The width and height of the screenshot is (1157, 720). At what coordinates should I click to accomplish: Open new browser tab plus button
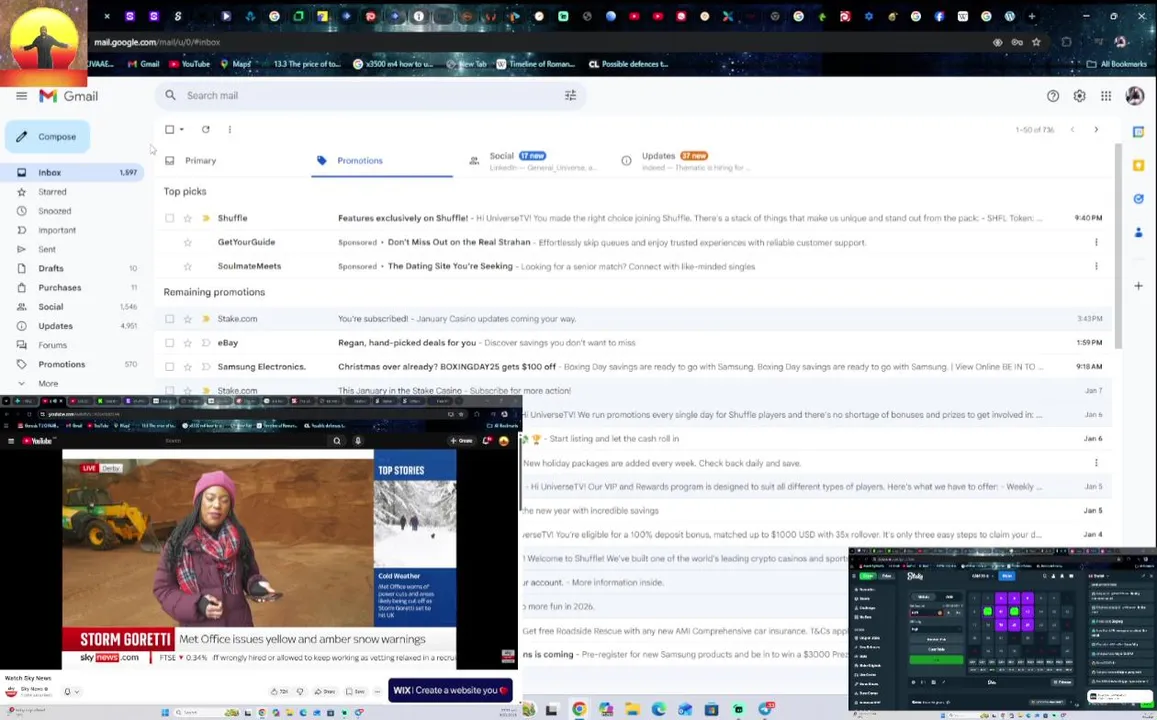(x=1032, y=16)
